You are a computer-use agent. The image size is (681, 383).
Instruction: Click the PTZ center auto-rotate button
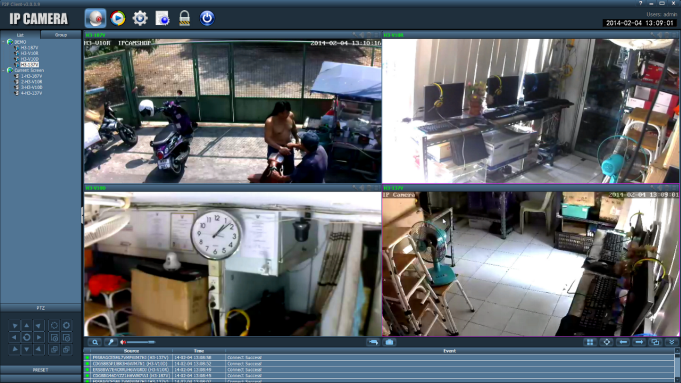tap(26, 337)
